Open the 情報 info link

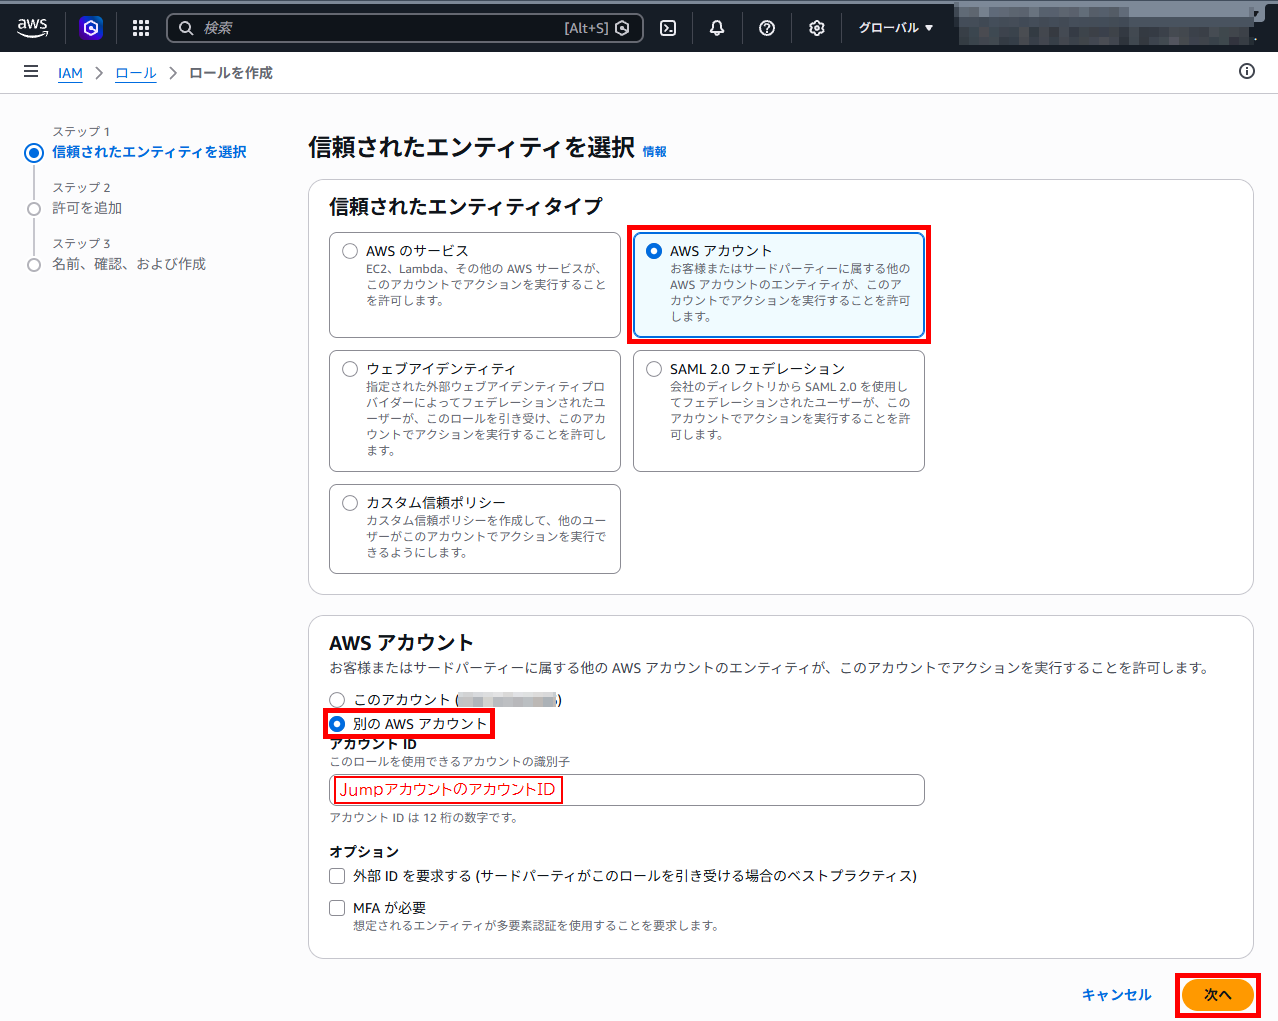tap(654, 152)
